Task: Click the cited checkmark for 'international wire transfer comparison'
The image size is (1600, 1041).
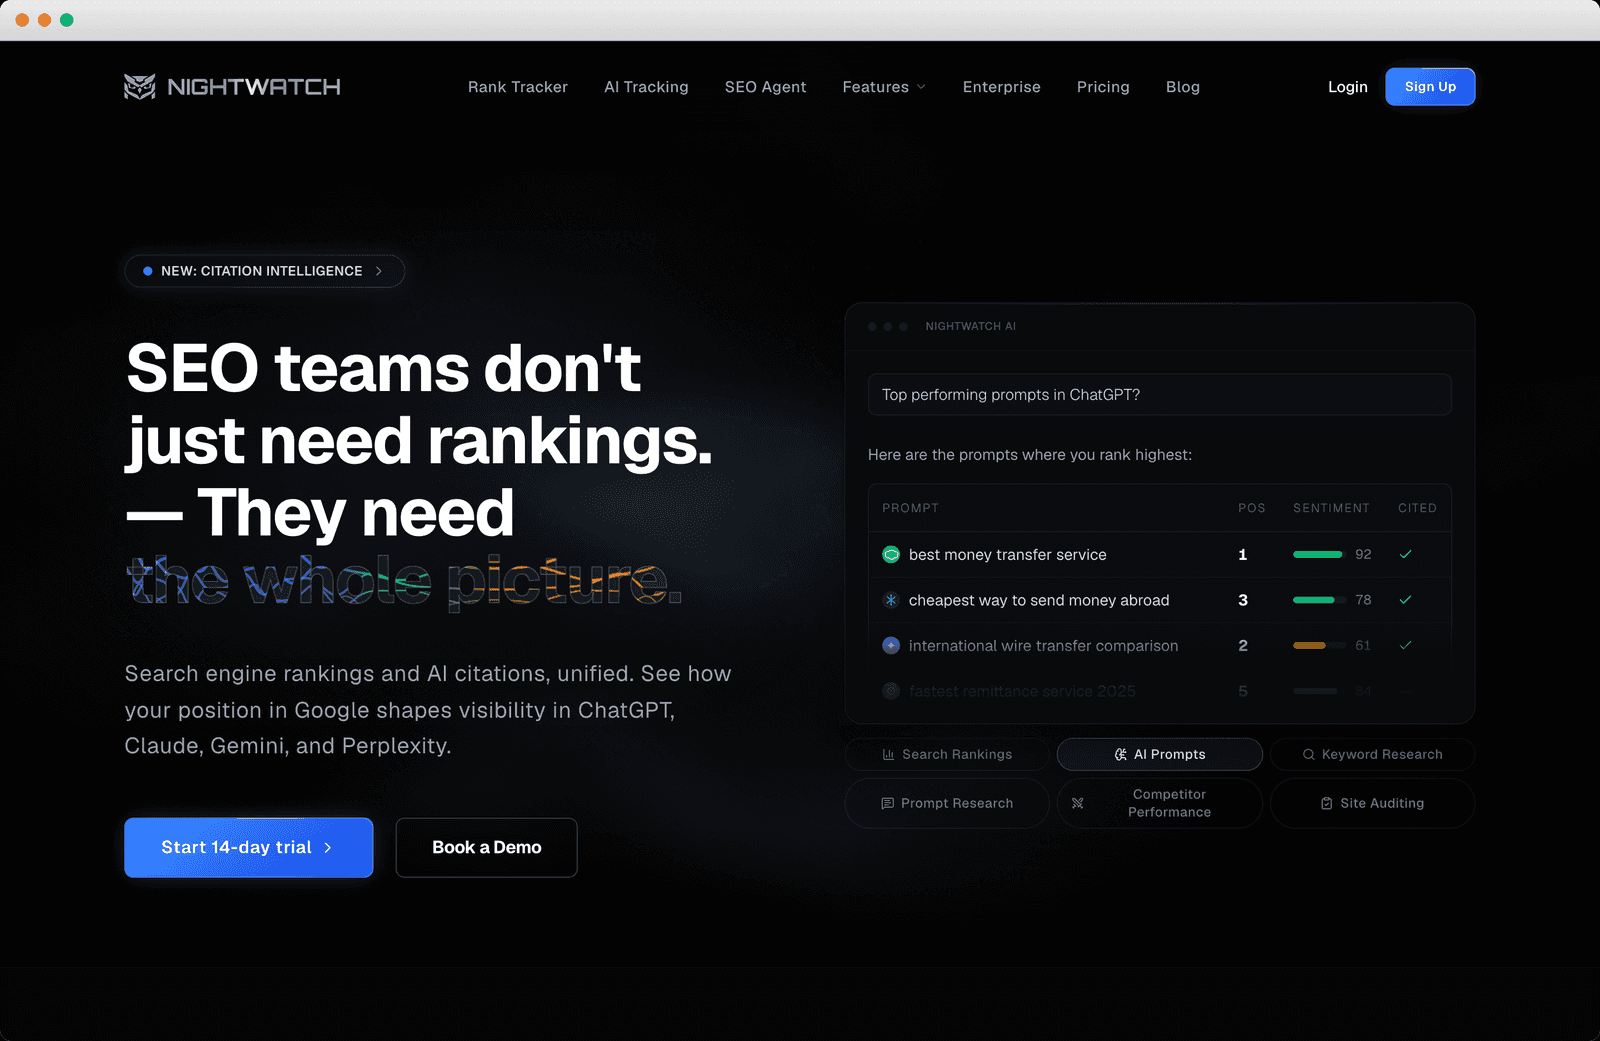Action: point(1405,646)
